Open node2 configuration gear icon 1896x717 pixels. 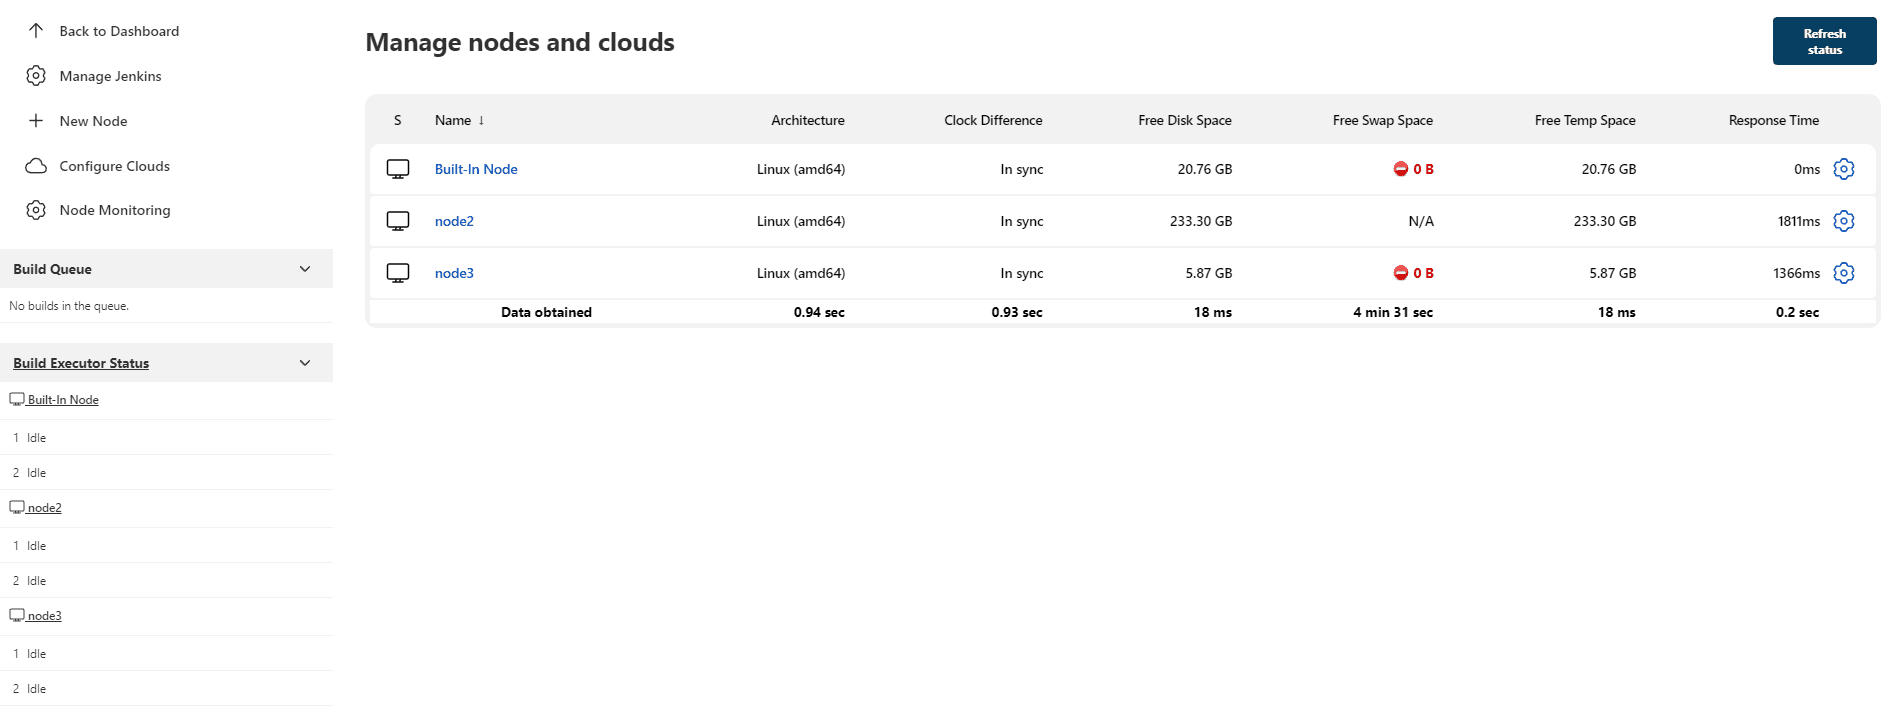pyautogui.click(x=1843, y=221)
